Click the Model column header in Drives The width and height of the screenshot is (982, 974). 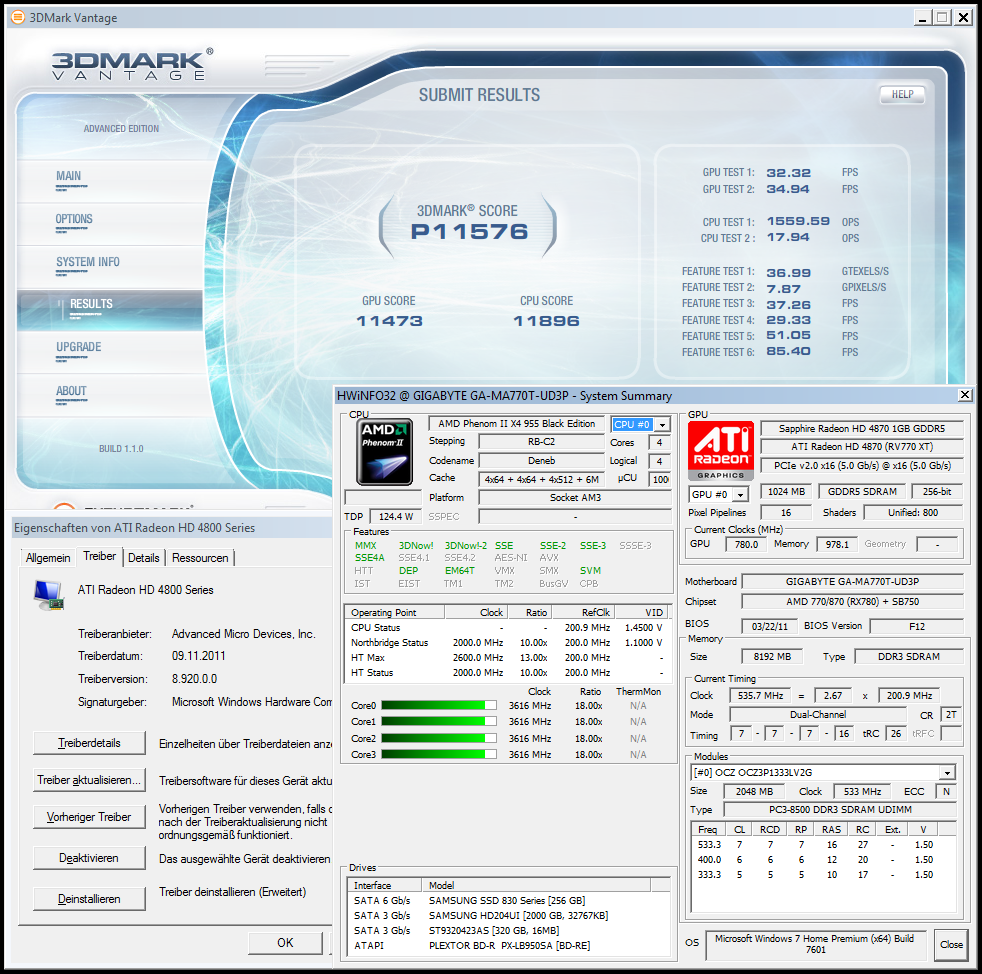(x=537, y=885)
